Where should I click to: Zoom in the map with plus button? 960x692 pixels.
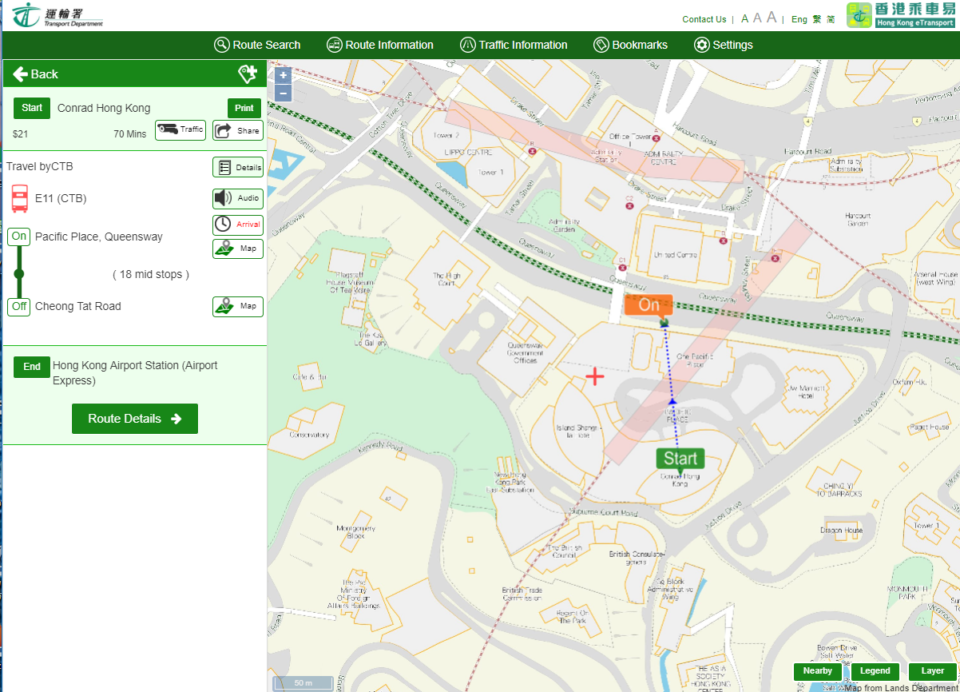point(283,75)
